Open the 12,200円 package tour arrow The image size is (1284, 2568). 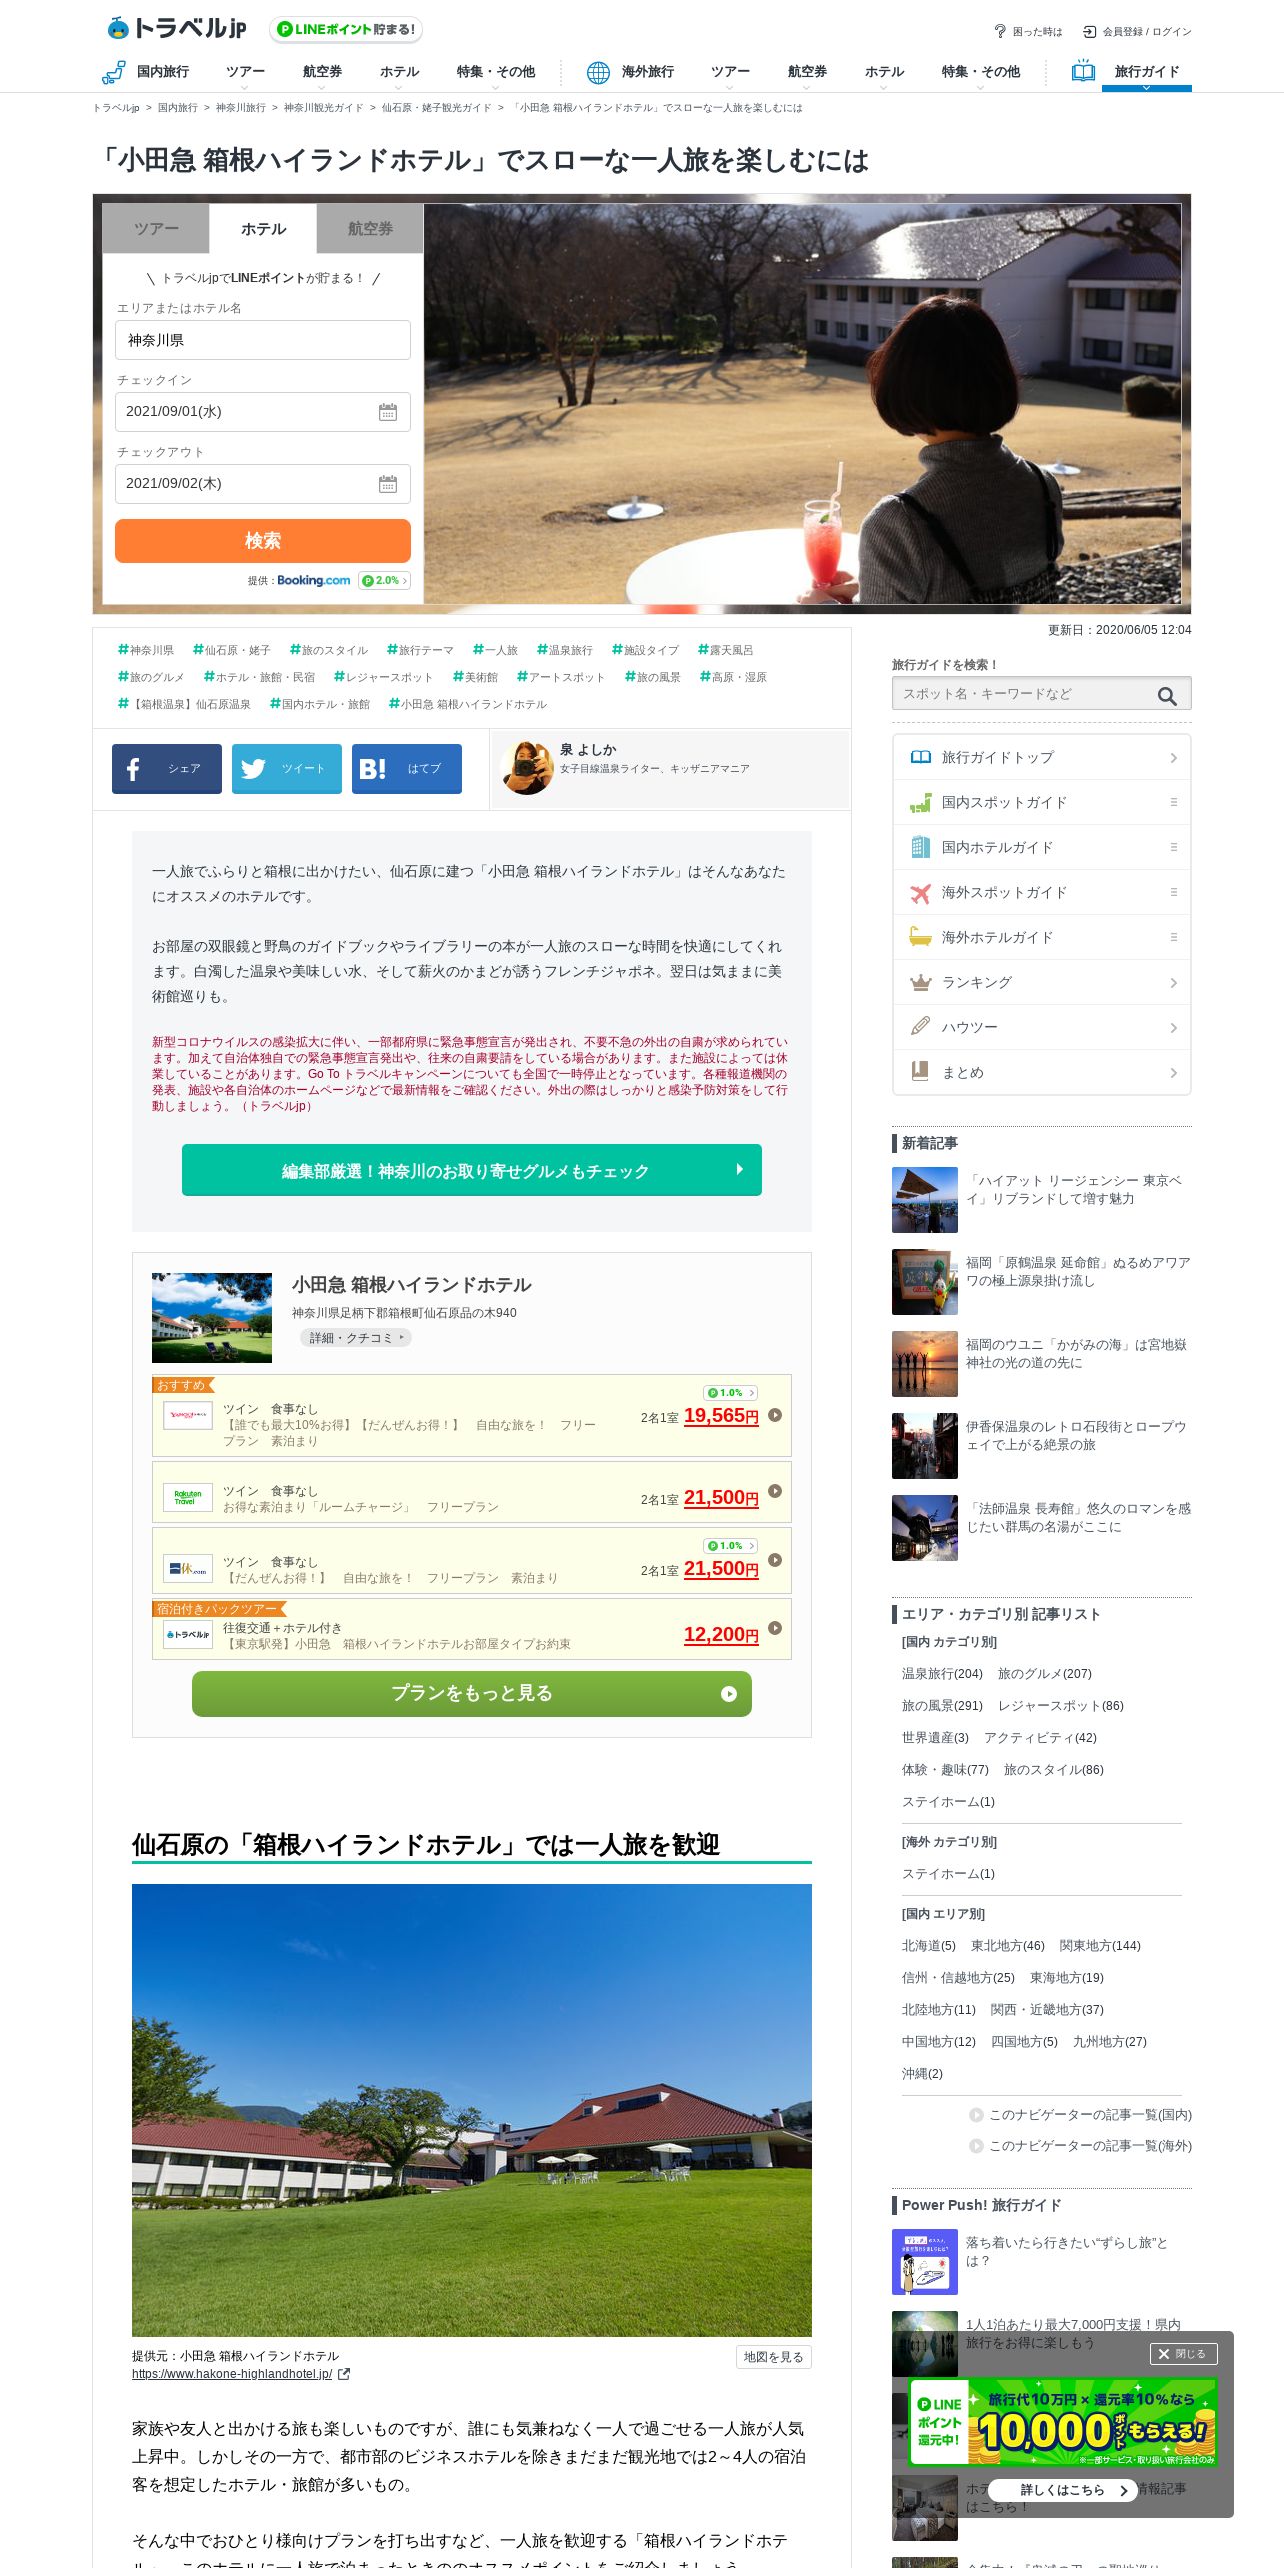point(775,1628)
